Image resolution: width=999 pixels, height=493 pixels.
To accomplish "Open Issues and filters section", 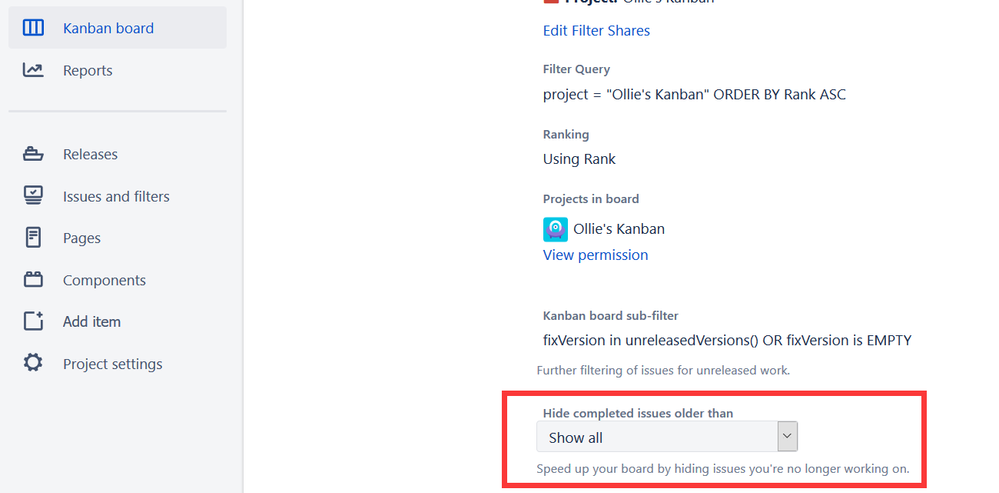I will tap(117, 196).
